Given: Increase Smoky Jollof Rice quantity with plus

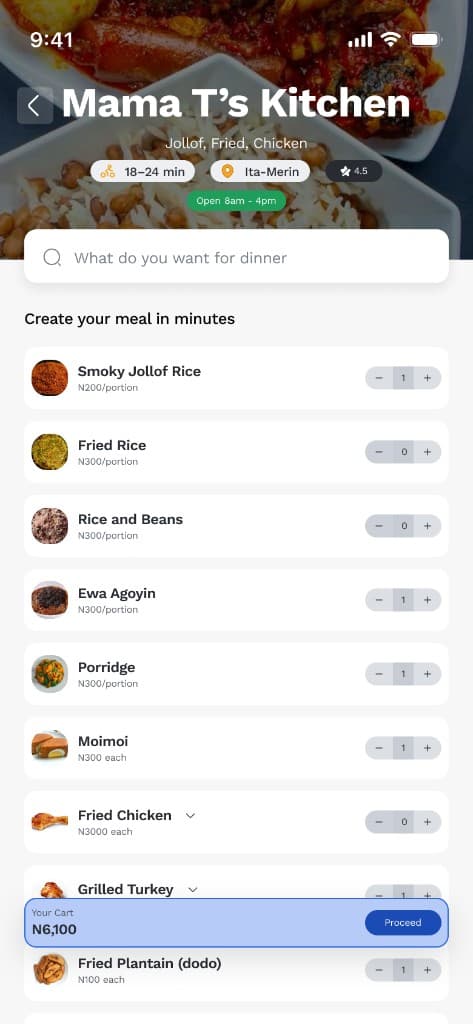Looking at the screenshot, I should point(427,378).
